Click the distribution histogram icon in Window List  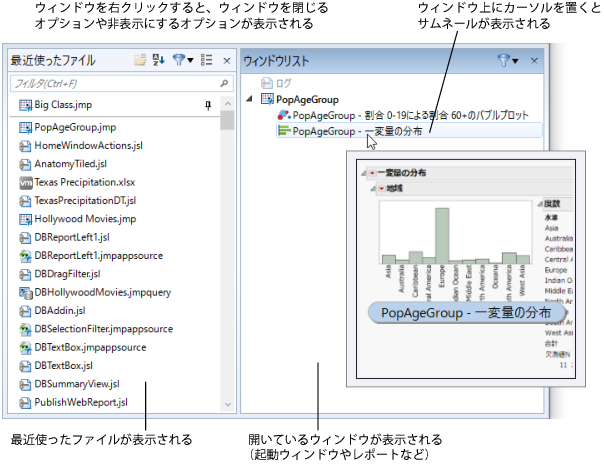(x=284, y=131)
